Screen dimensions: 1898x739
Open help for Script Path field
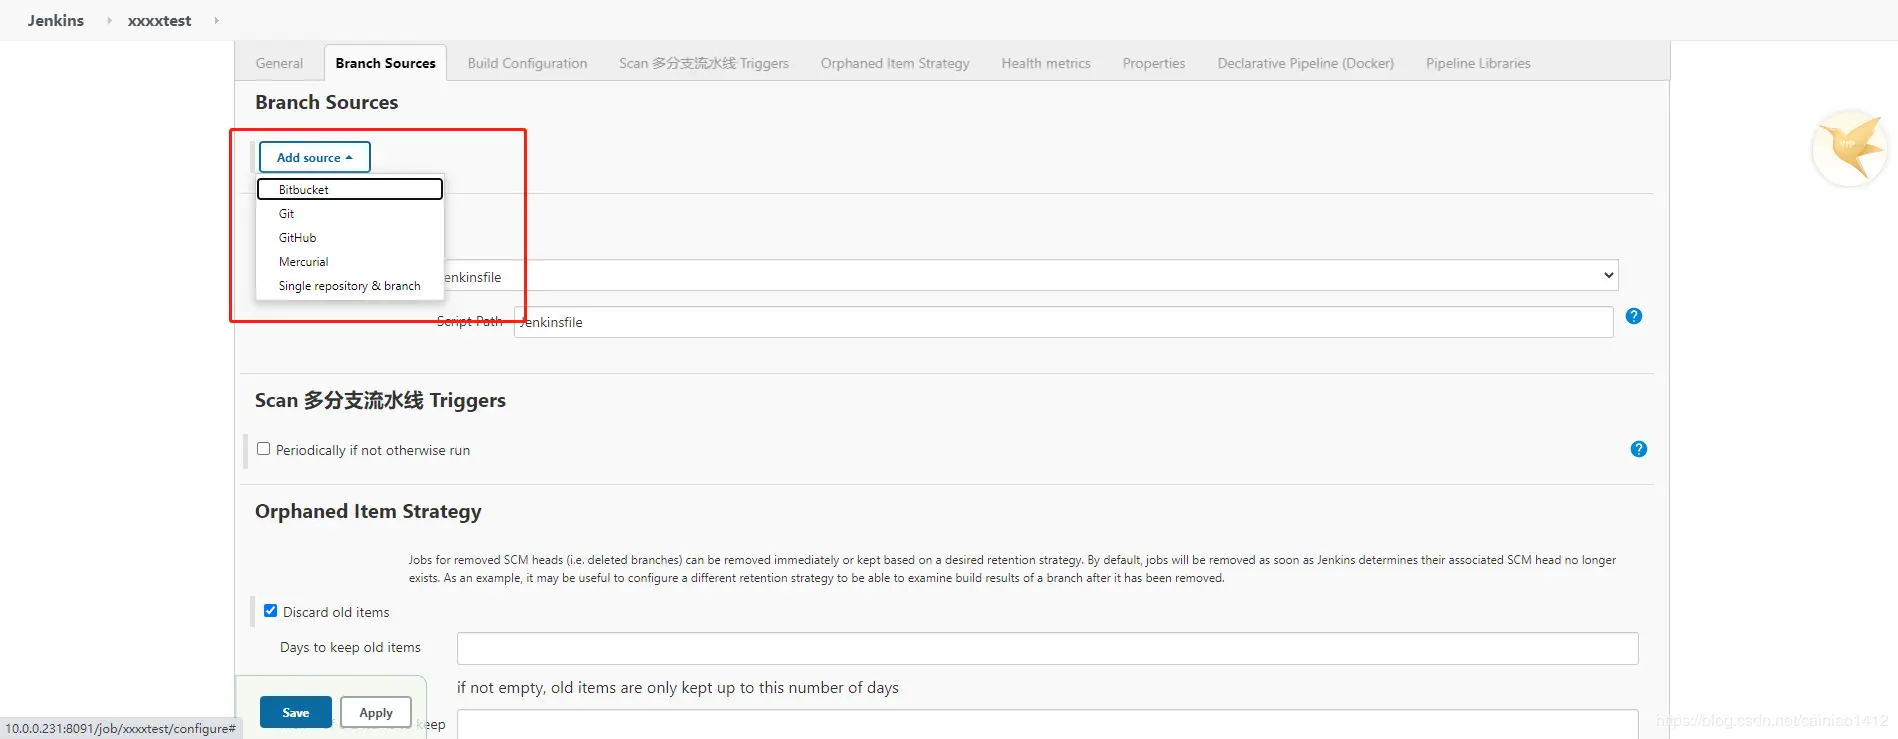(x=1634, y=316)
